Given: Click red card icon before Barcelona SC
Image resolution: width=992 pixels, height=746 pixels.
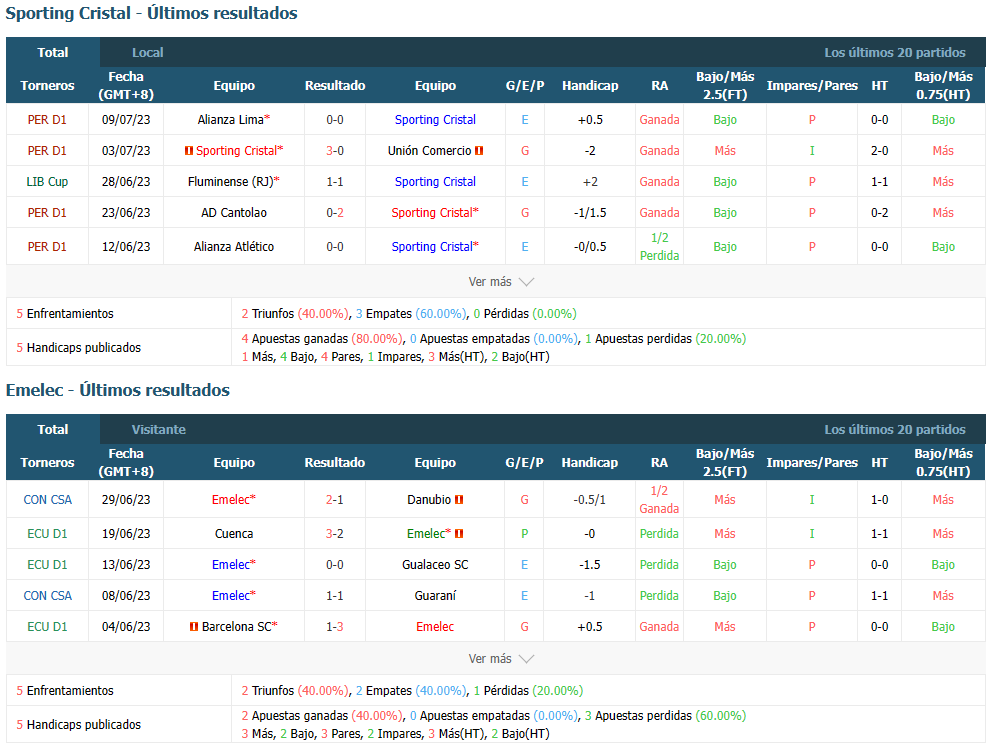Looking at the screenshot, I should pyautogui.click(x=194, y=626).
